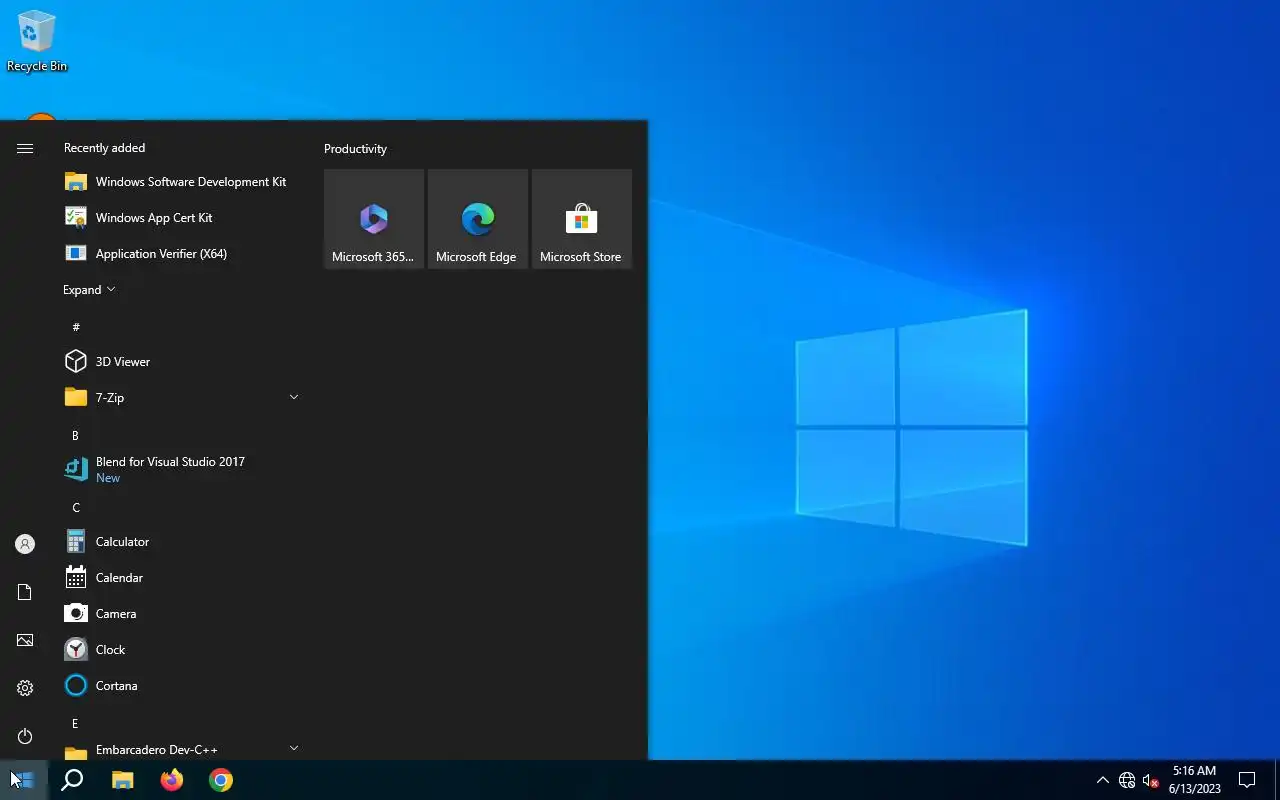Open network status tray icon
1280x800 pixels.
[x=1127, y=780]
